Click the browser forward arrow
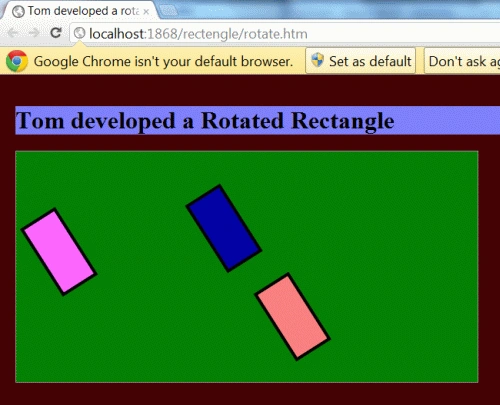This screenshot has height=405, width=500. pos(34,33)
